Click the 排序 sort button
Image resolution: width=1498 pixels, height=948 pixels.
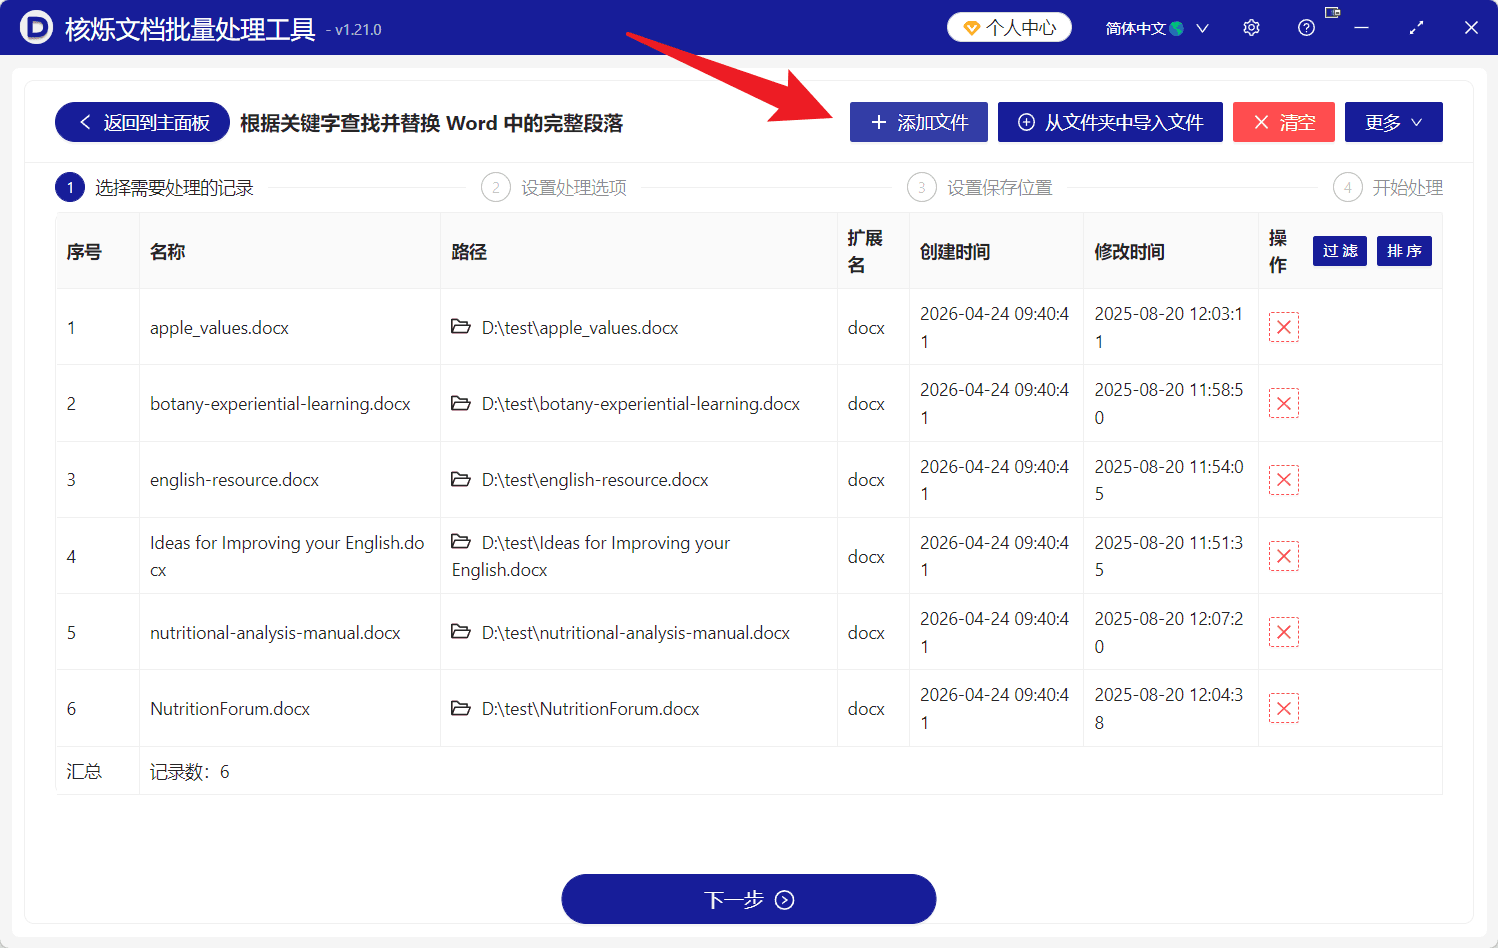[x=1404, y=251]
